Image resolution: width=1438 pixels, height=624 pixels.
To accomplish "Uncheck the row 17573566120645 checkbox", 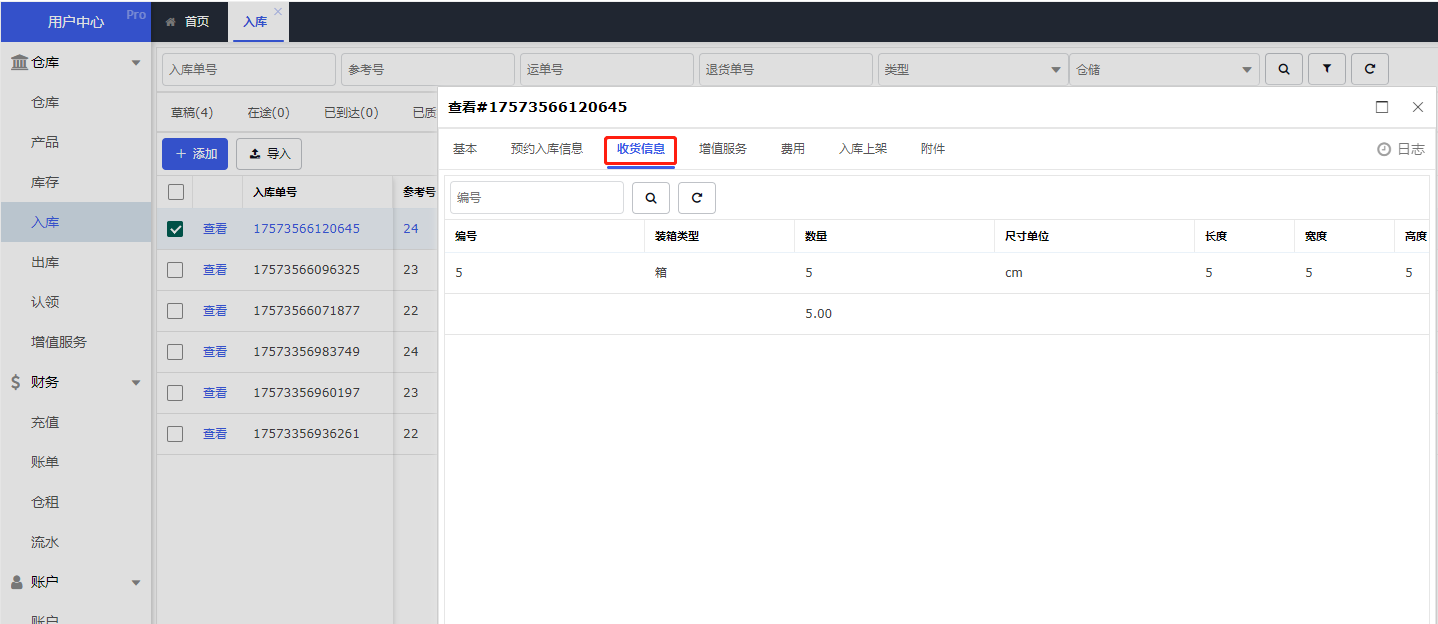I will coord(175,229).
